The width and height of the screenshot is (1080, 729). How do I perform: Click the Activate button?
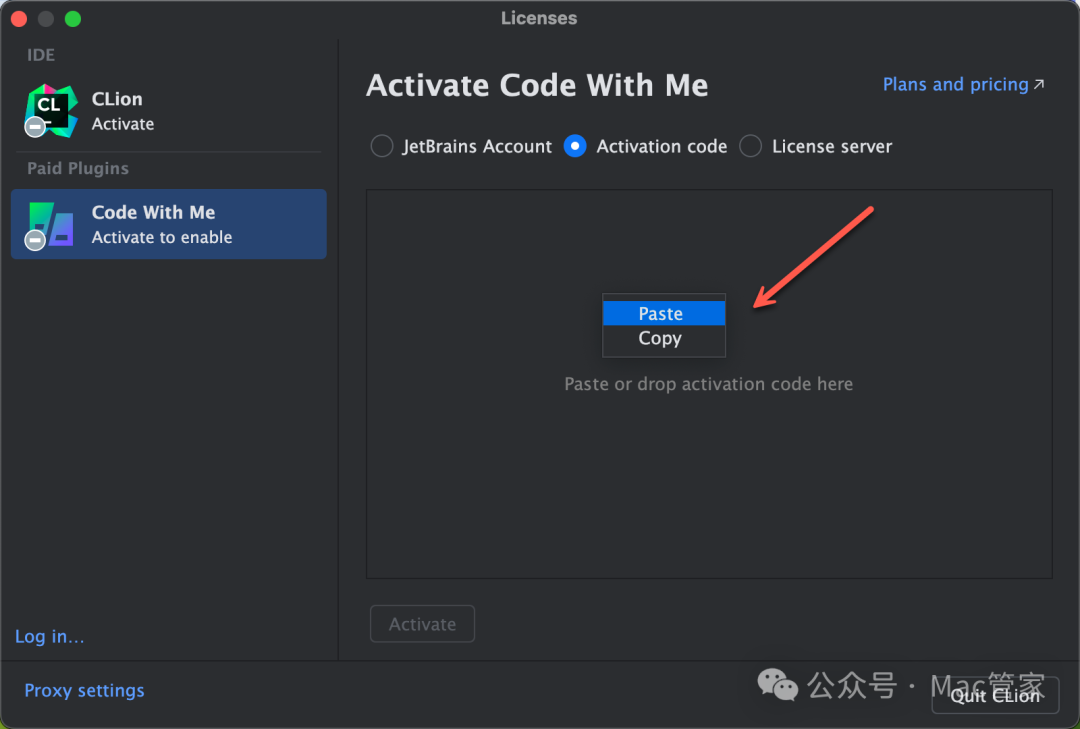(422, 624)
